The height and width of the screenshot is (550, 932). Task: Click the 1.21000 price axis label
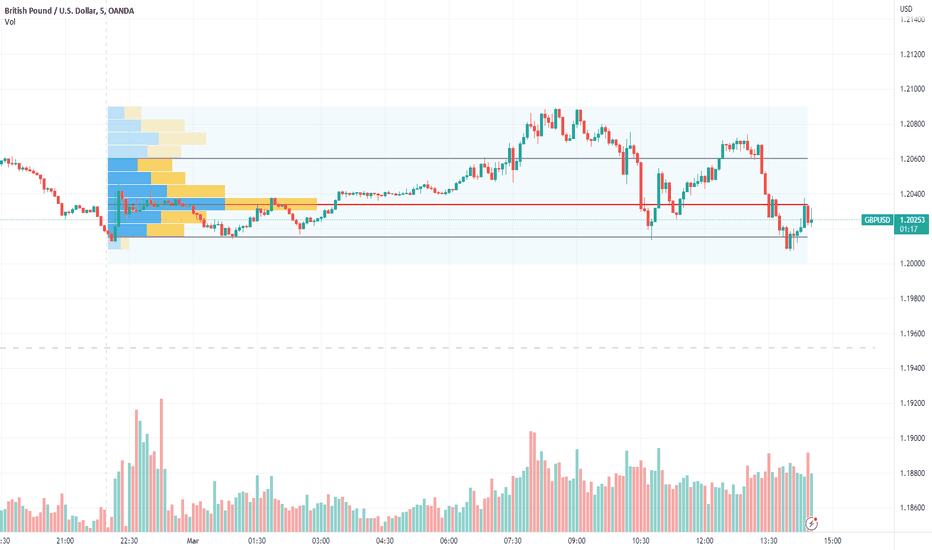click(912, 89)
